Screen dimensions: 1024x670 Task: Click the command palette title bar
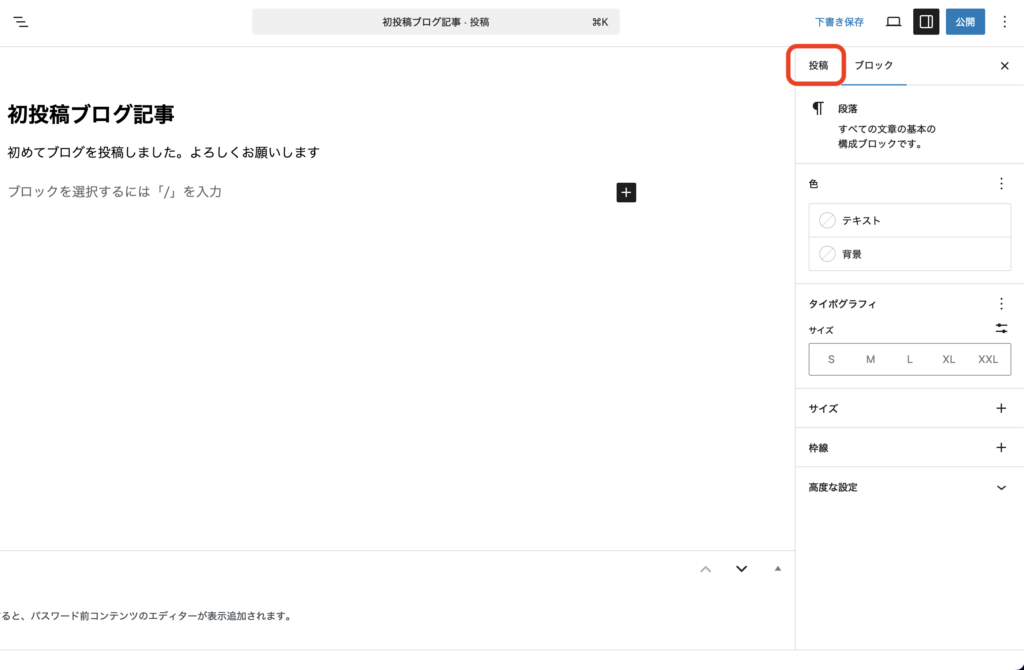(x=435, y=22)
